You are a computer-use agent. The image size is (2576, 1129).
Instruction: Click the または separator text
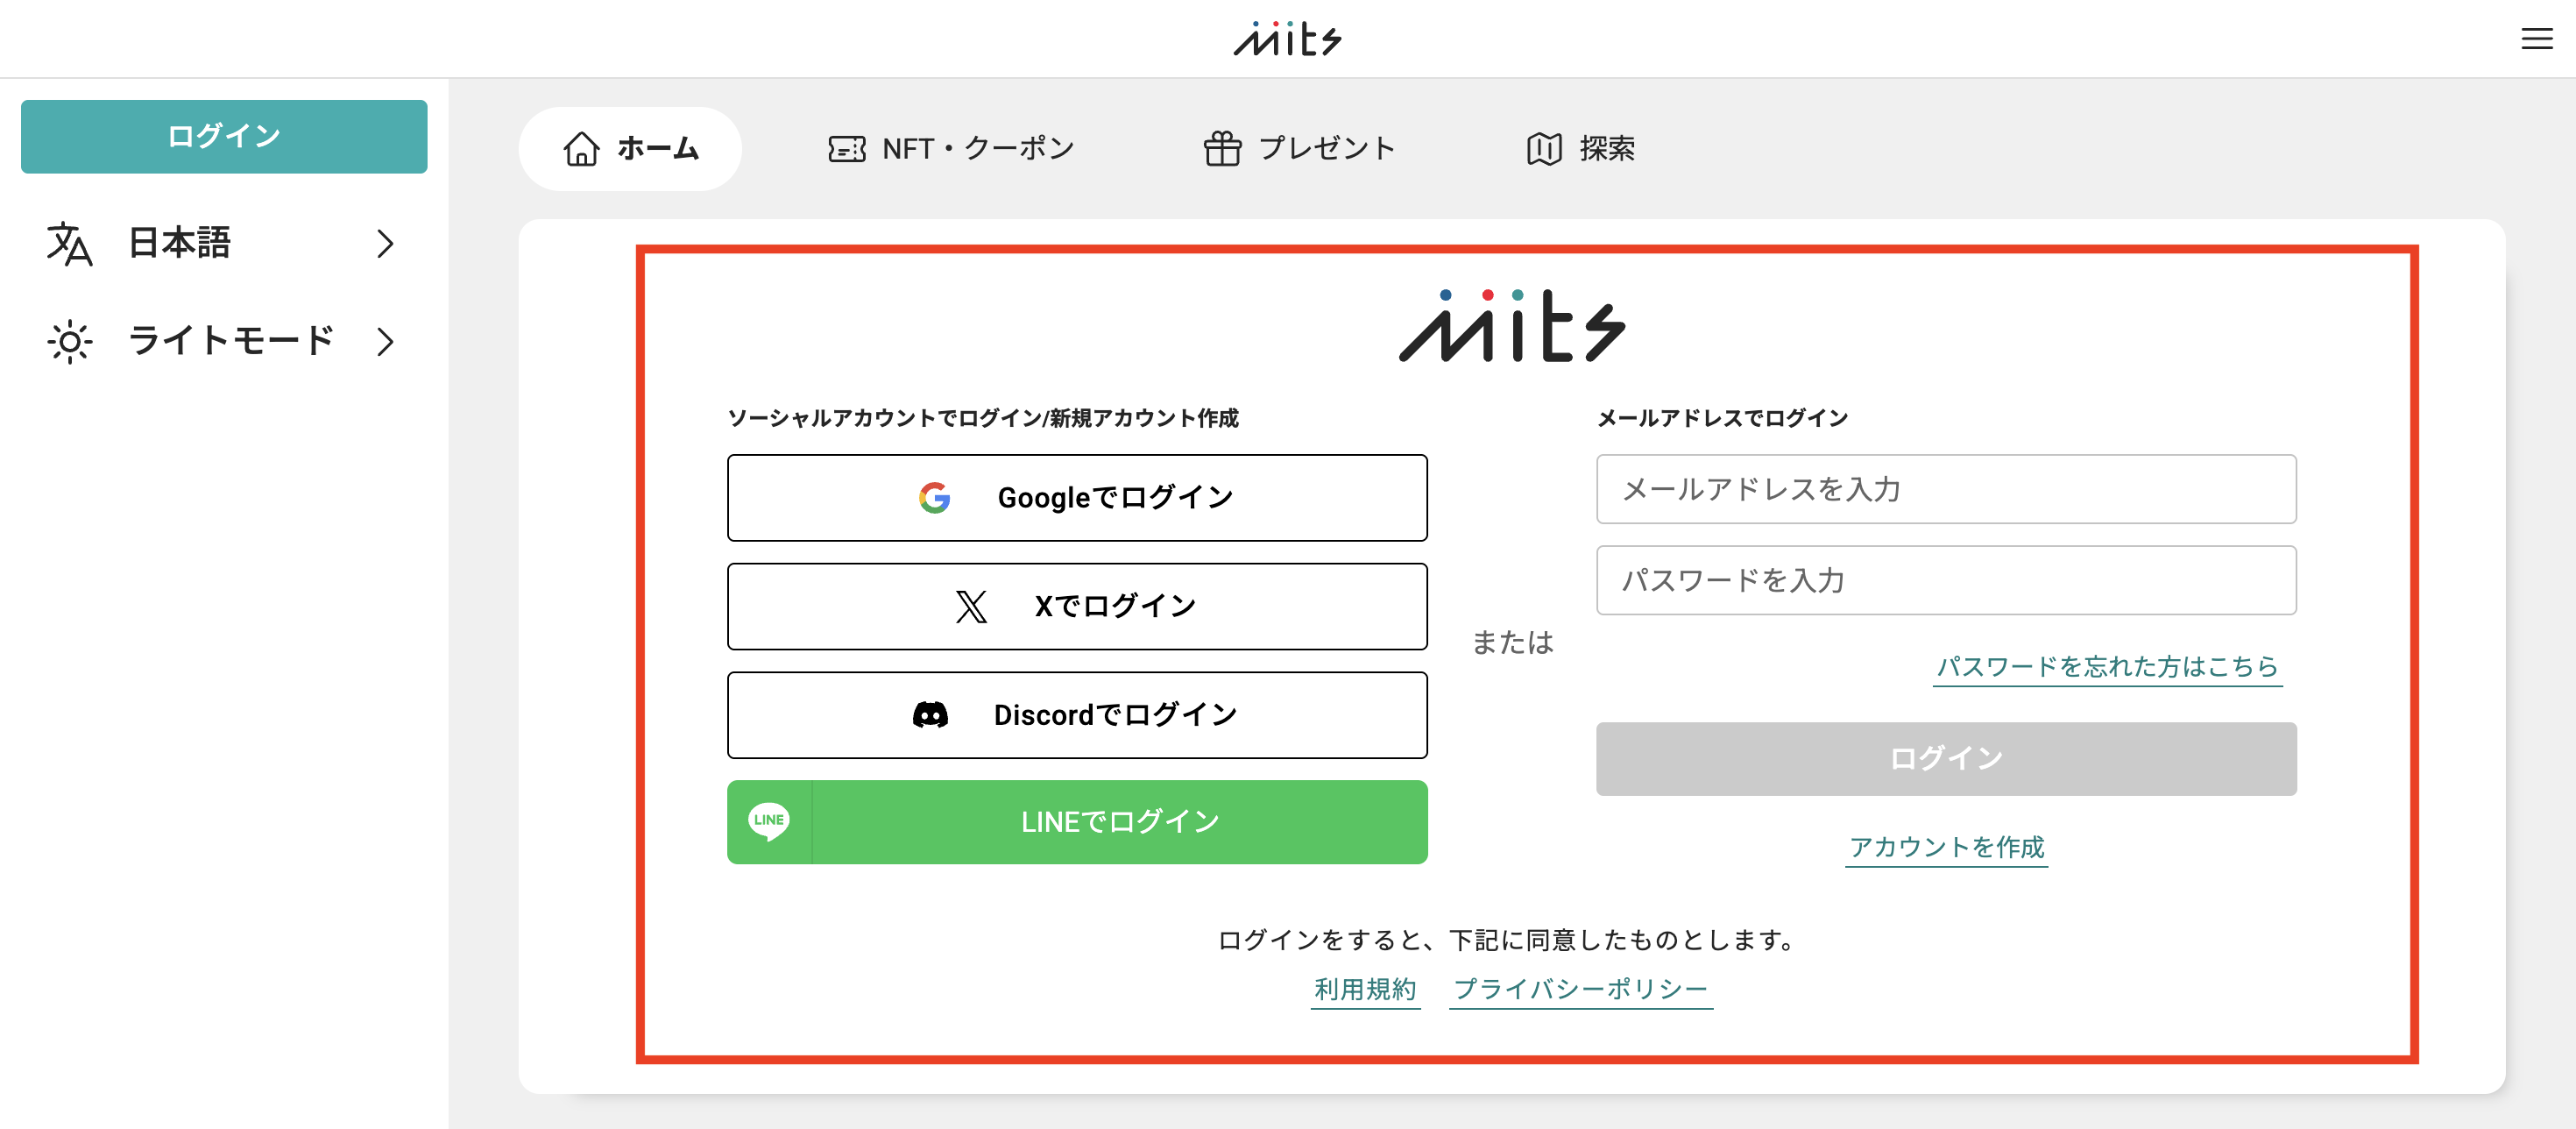1512,643
